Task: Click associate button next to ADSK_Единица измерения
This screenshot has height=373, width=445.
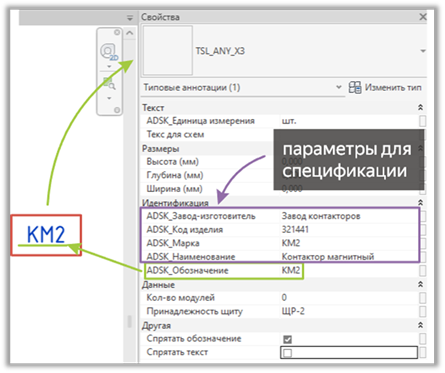Action: click(x=422, y=121)
